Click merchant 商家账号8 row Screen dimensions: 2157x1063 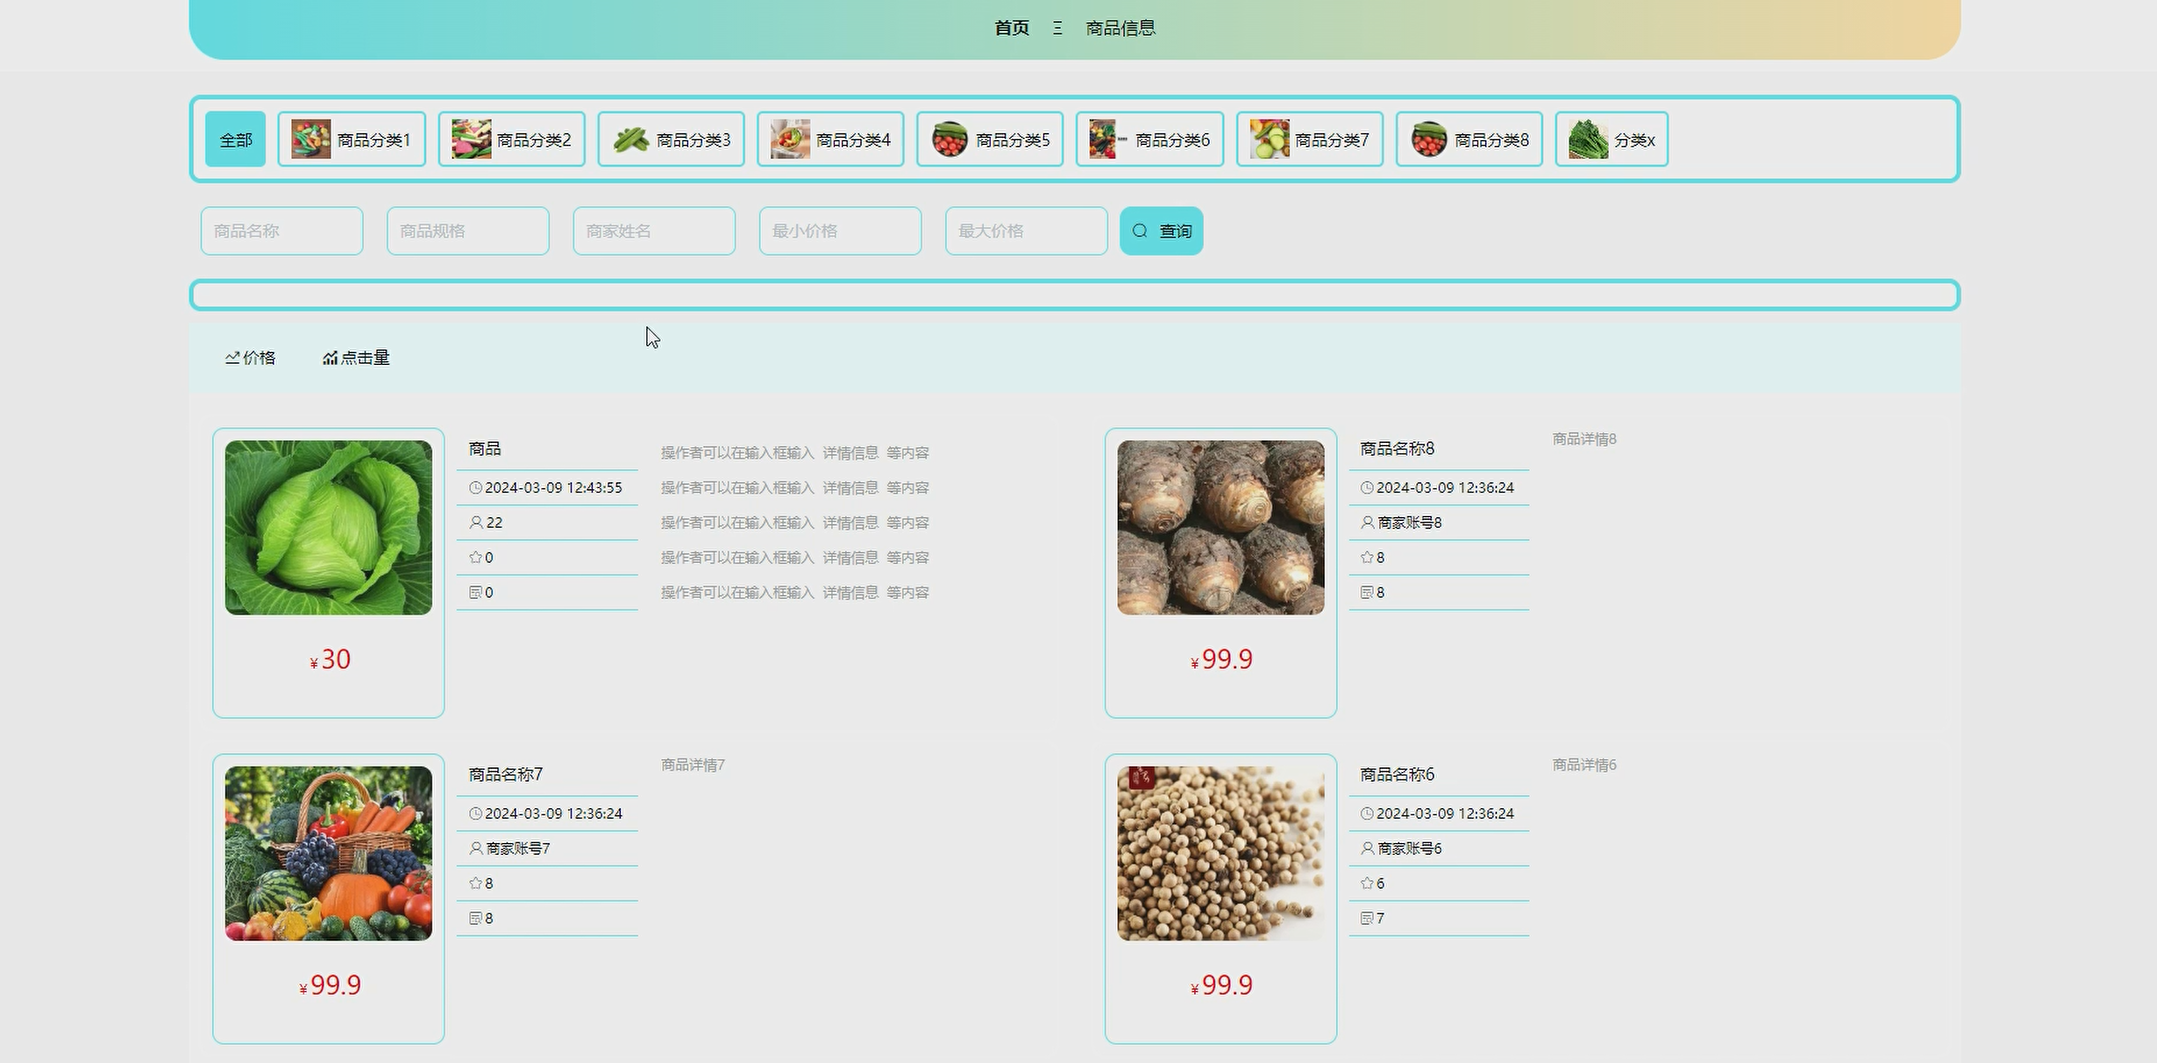tap(1439, 523)
